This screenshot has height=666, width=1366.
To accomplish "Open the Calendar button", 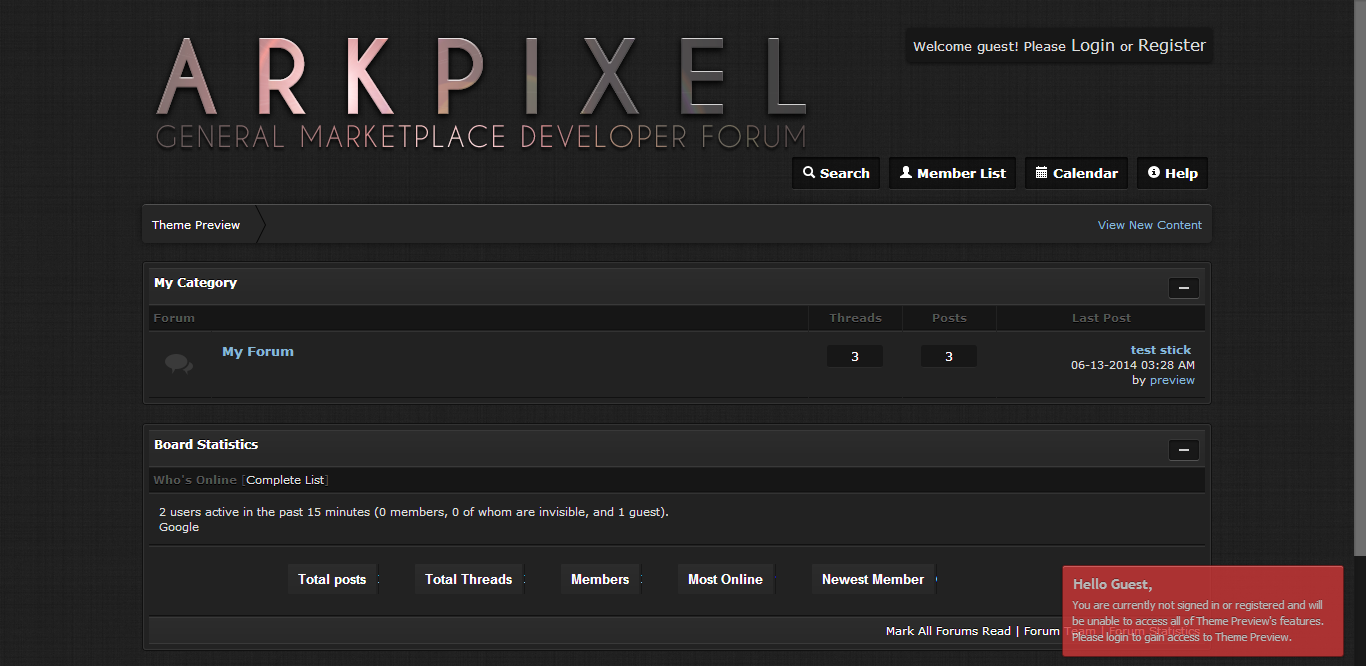I will click(x=1077, y=173).
